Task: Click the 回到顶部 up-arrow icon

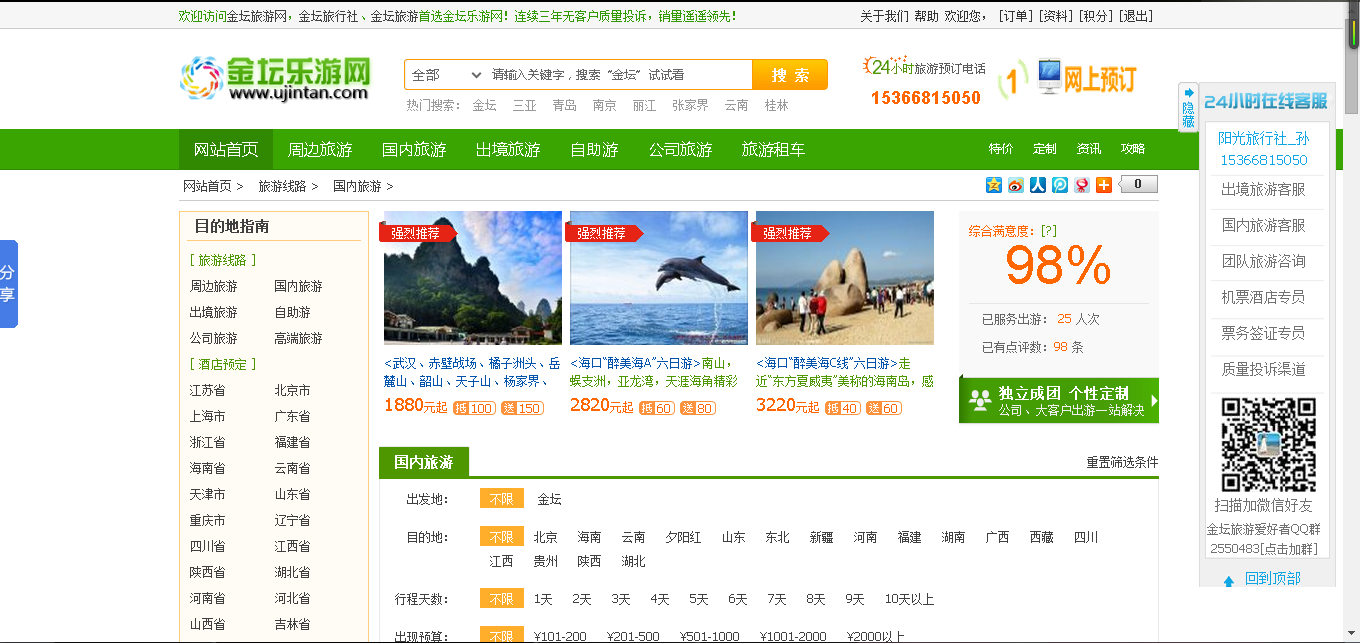Action: click(1228, 580)
